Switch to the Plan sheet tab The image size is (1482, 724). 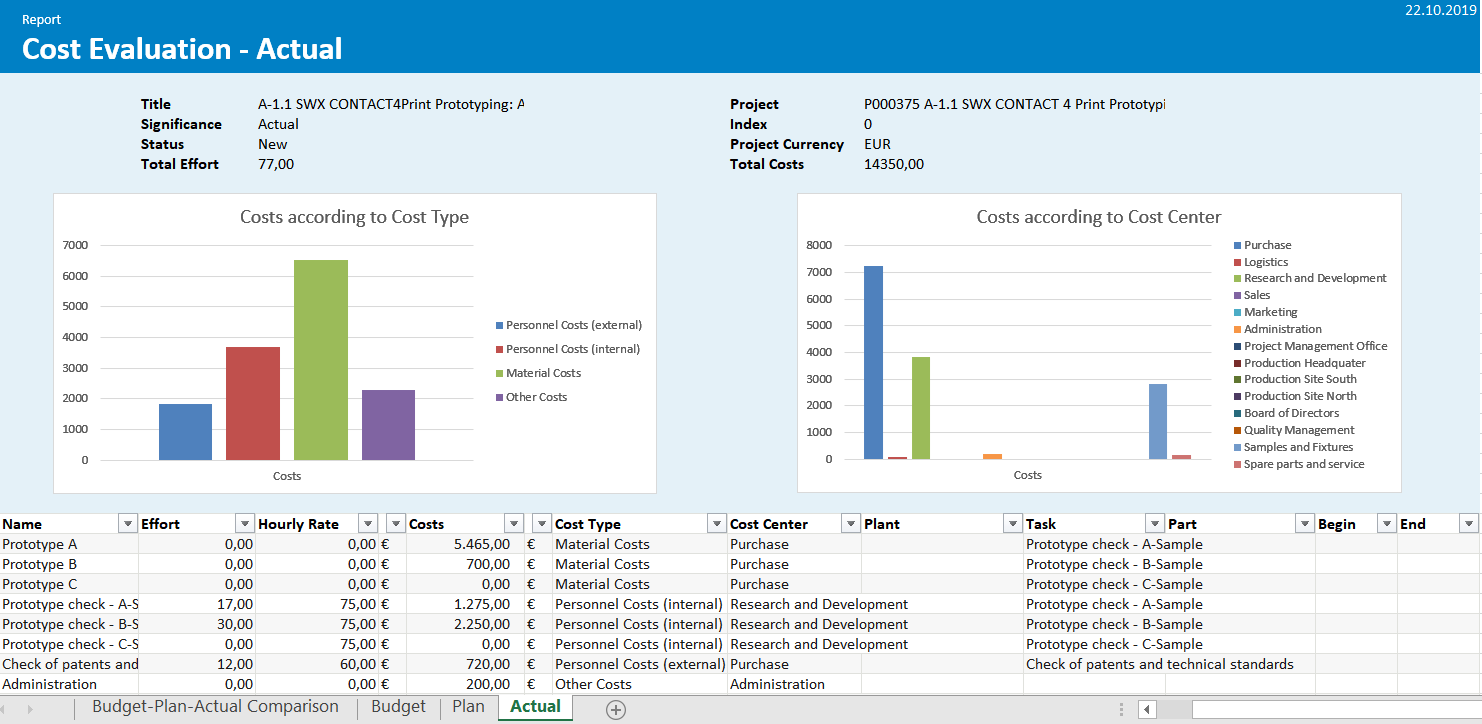click(468, 706)
